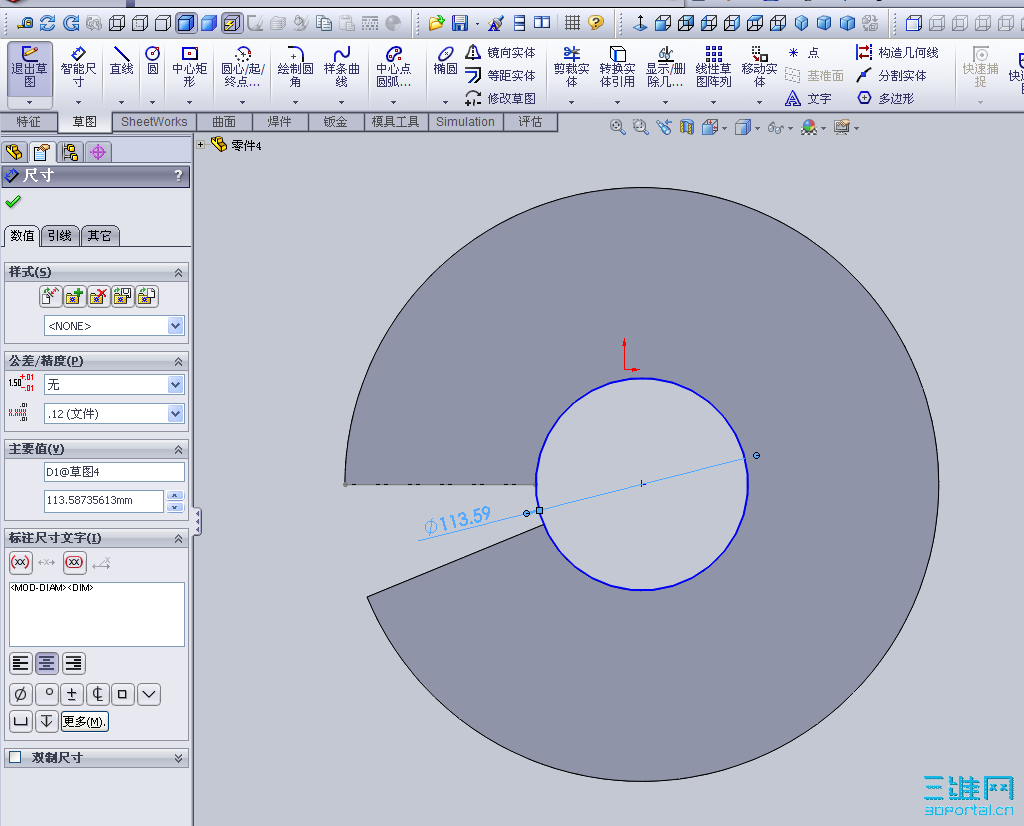The image size is (1024, 826).
Task: Expand the part 零件4 tree node
Action: click(x=201, y=145)
